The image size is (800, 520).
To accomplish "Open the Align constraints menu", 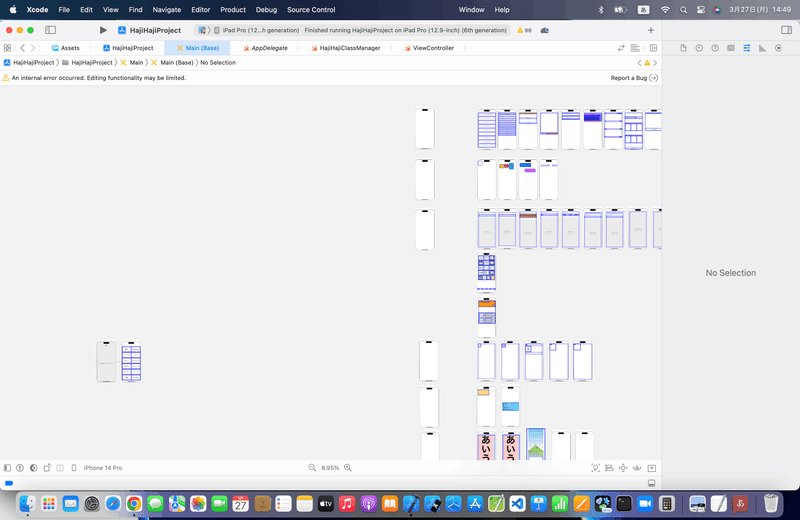I will tap(609, 468).
